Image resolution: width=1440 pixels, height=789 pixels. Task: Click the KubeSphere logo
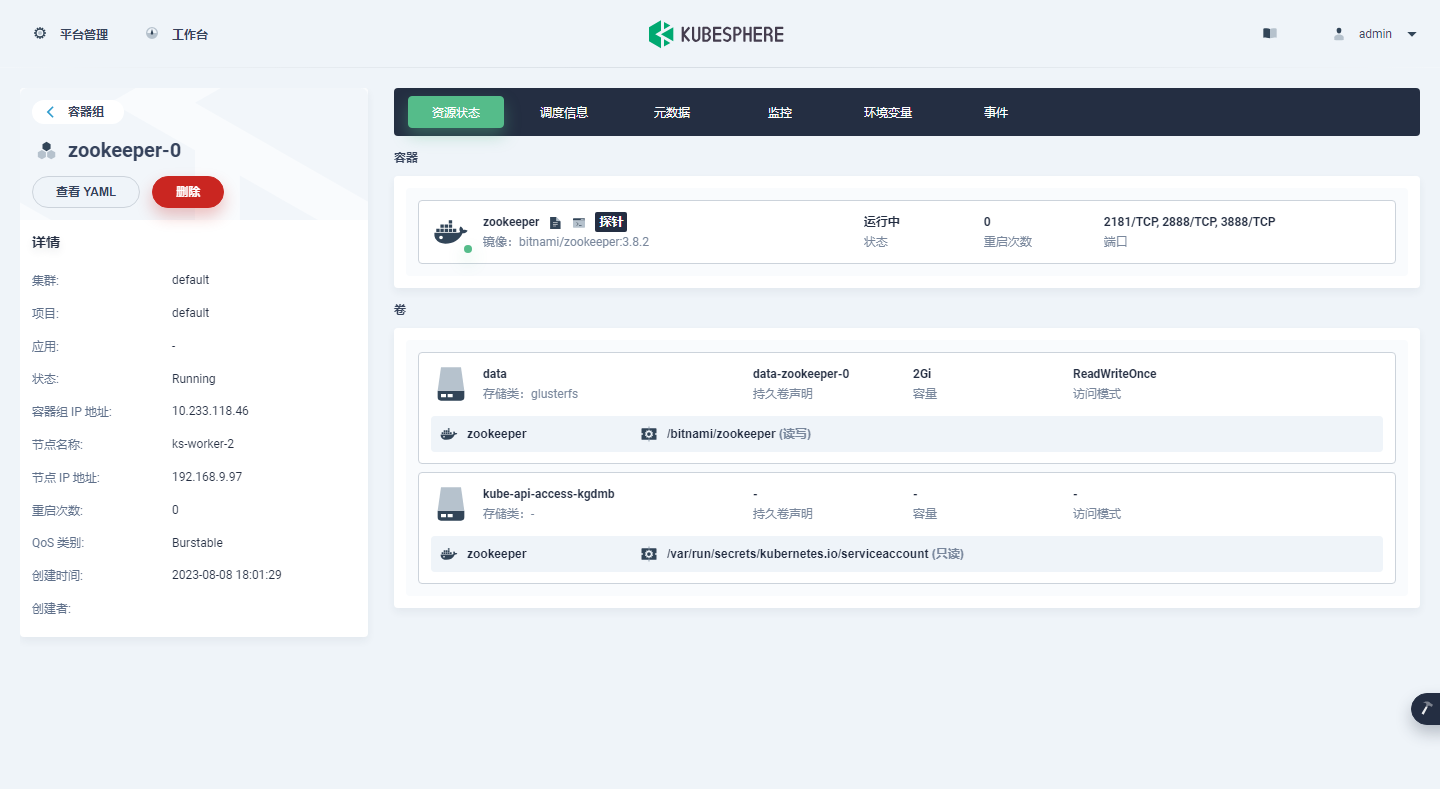click(x=716, y=34)
